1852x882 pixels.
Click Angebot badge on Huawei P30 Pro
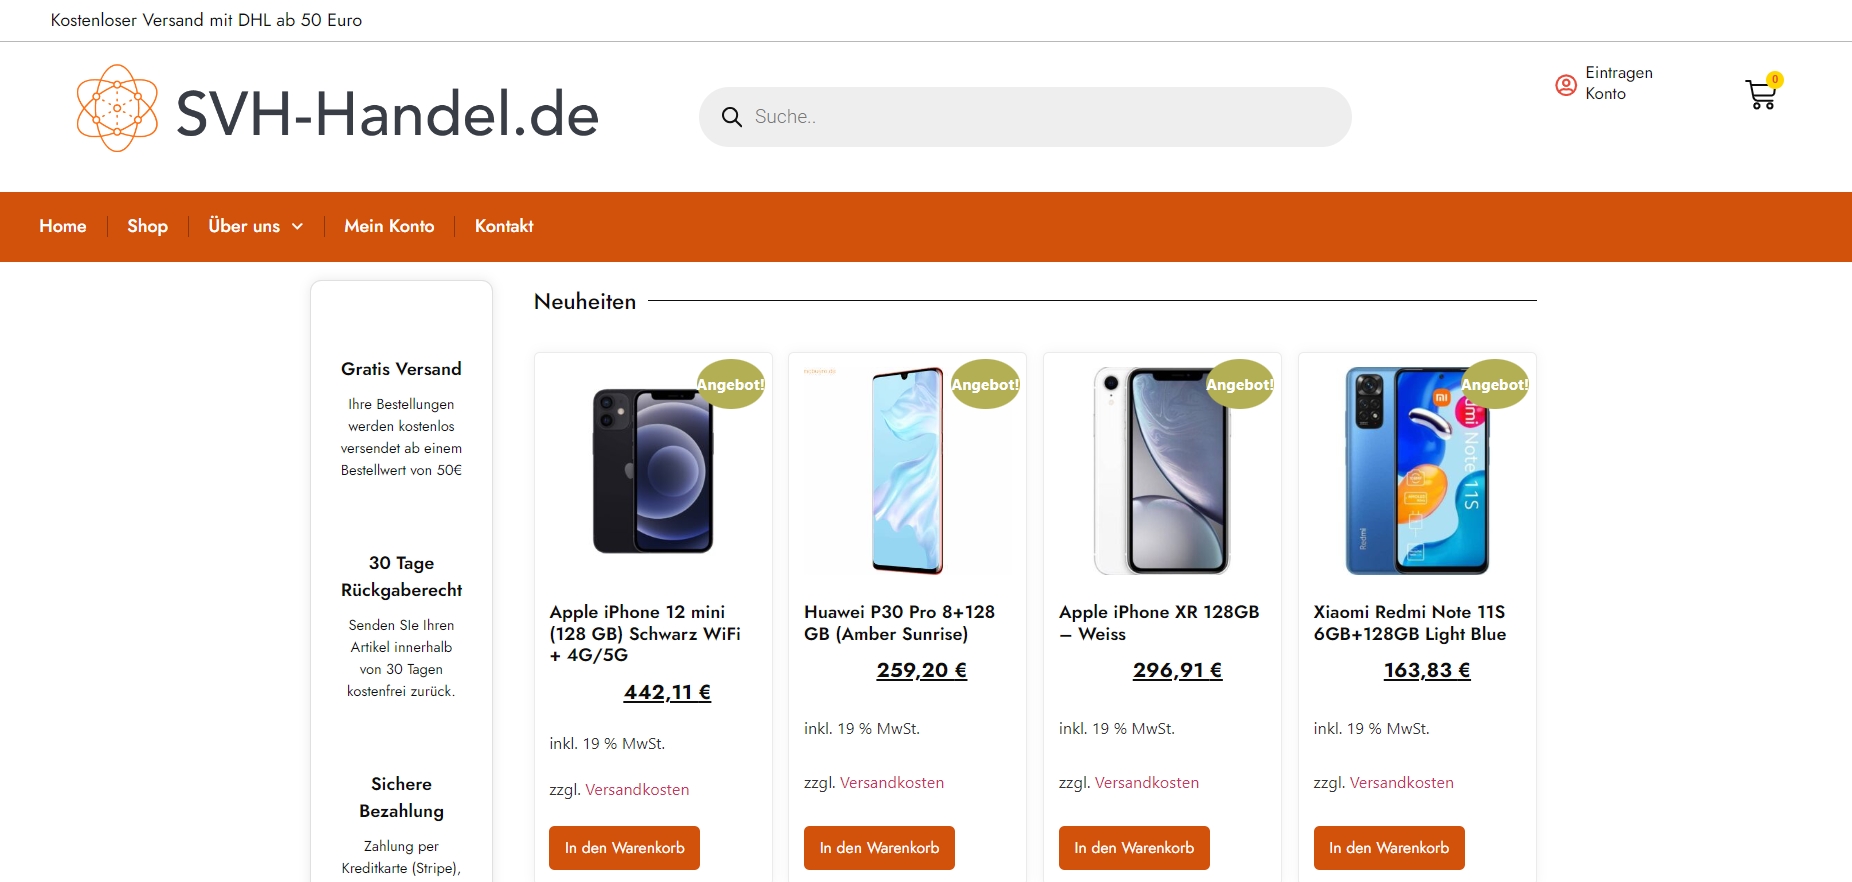[985, 384]
